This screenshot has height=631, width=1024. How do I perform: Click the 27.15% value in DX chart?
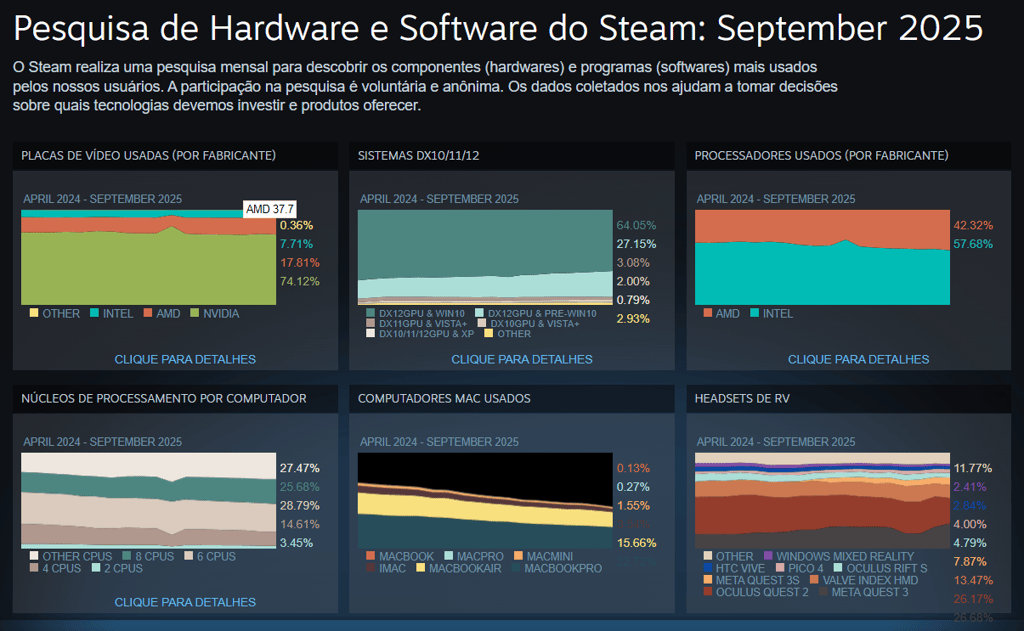(x=636, y=244)
